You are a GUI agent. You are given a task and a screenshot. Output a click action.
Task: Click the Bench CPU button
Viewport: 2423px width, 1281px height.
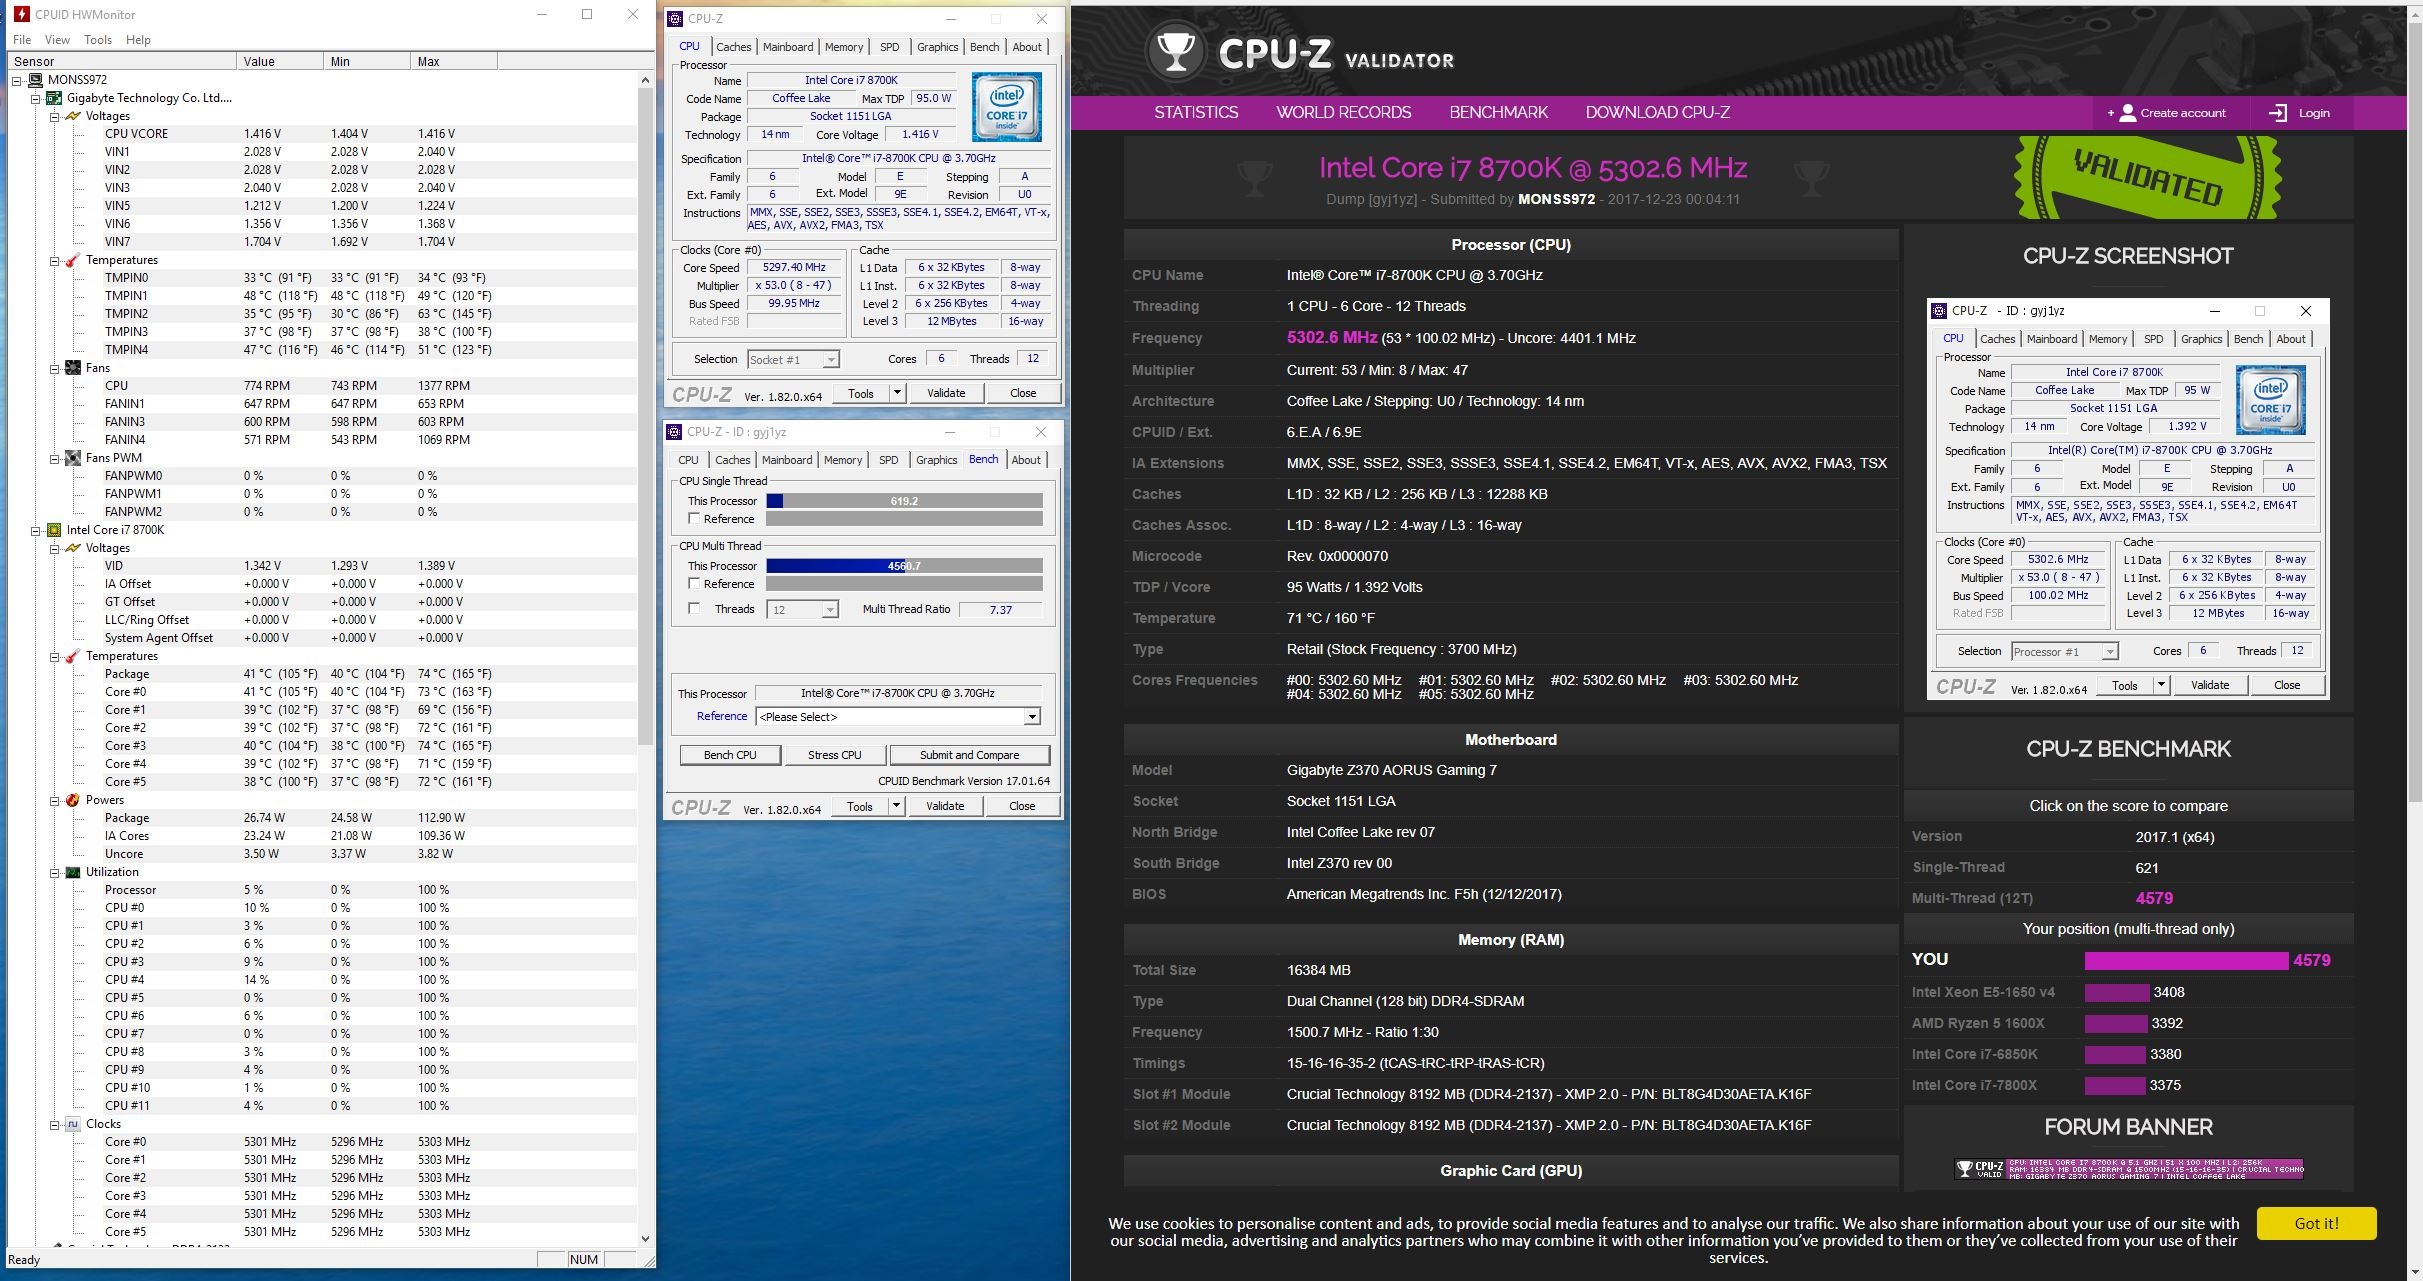pyautogui.click(x=730, y=755)
